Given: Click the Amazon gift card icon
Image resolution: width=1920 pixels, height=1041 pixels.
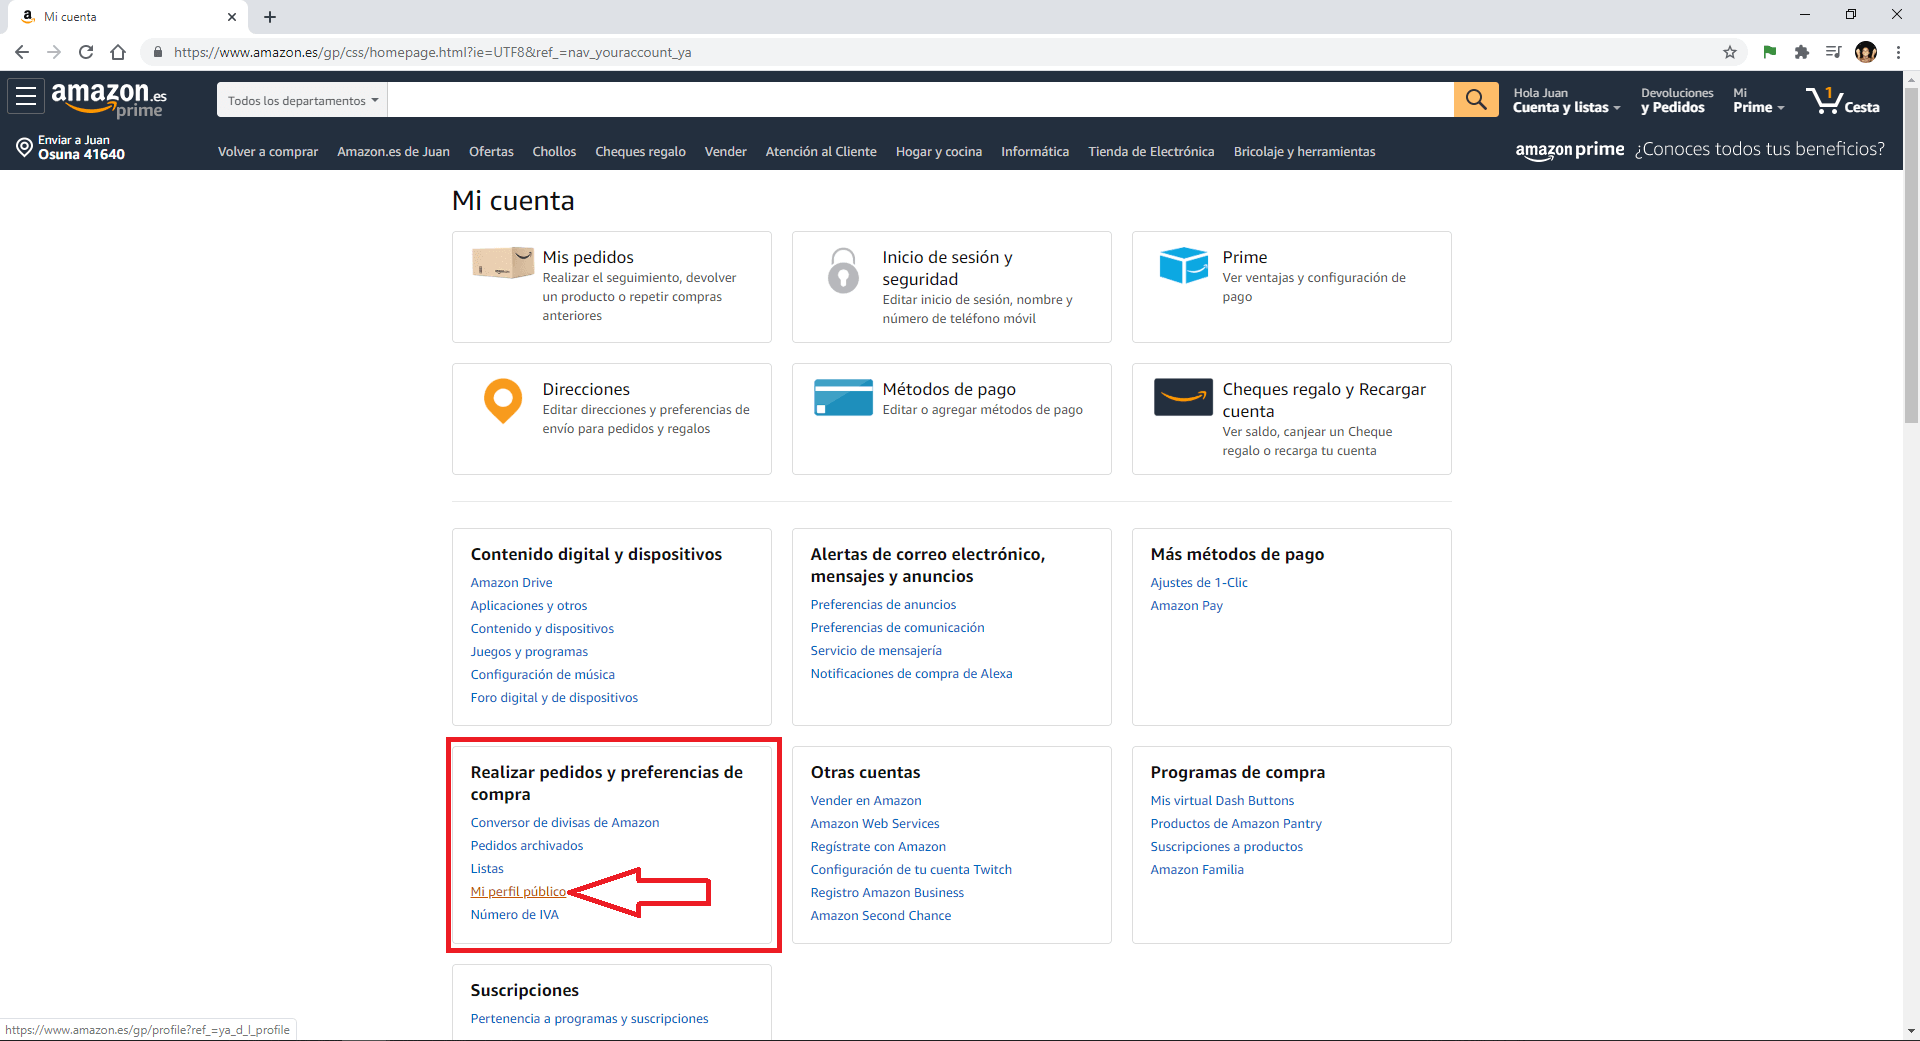Looking at the screenshot, I should [1183, 397].
